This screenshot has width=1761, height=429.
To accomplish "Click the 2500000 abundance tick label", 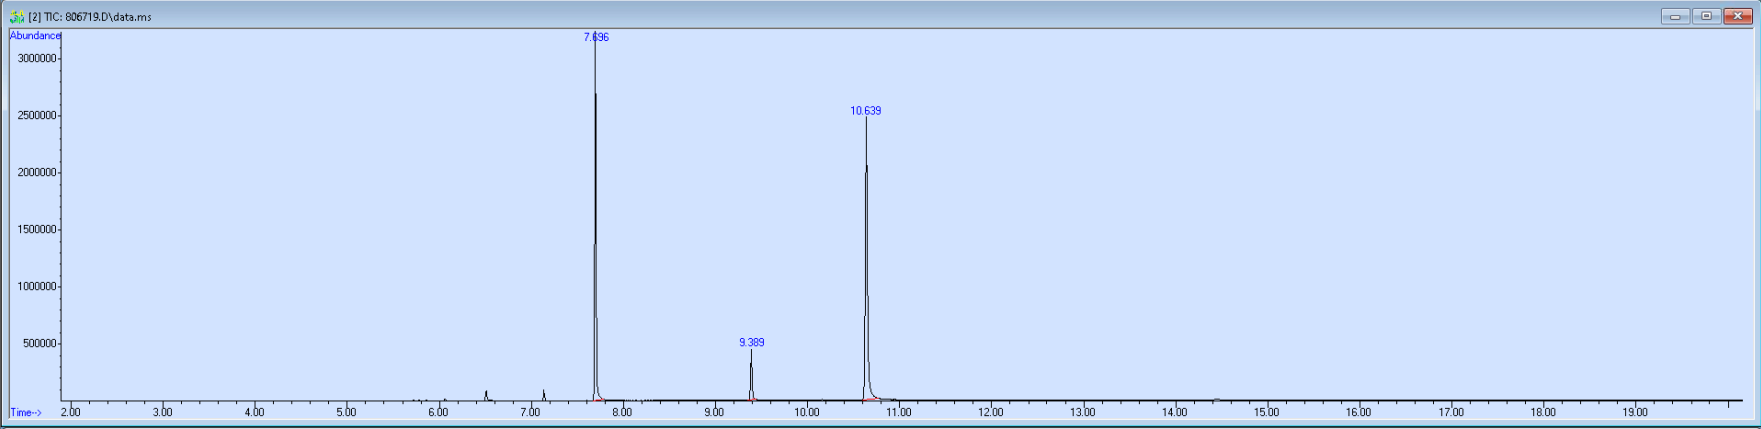I will tap(37, 115).
